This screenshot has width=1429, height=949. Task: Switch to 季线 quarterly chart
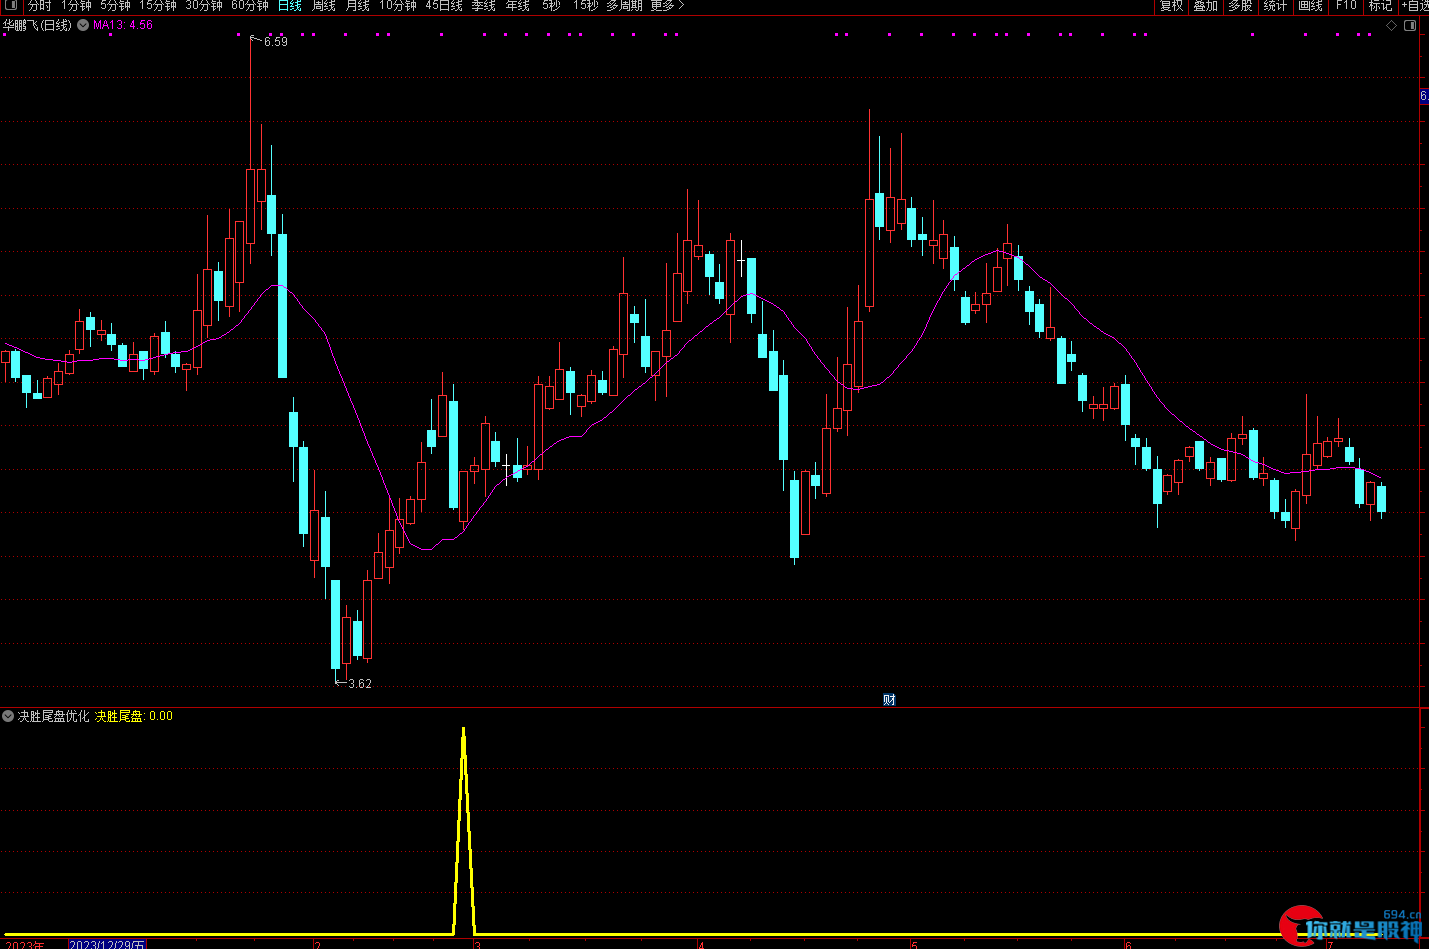pyautogui.click(x=484, y=5)
